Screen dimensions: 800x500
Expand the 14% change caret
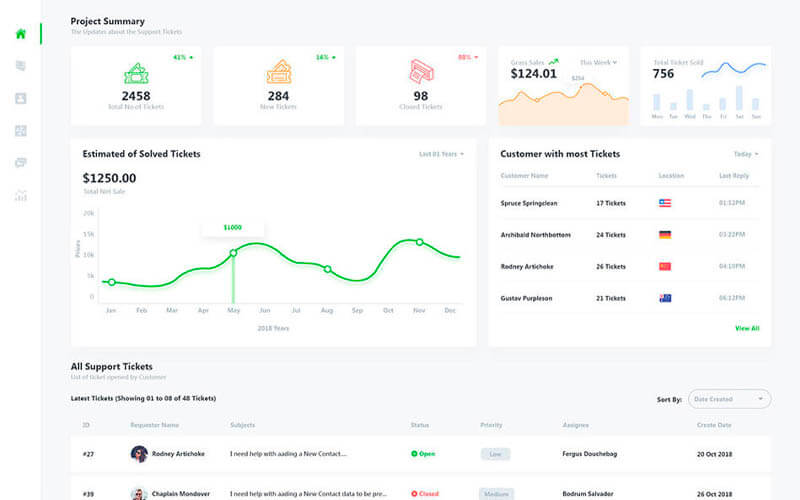click(334, 58)
